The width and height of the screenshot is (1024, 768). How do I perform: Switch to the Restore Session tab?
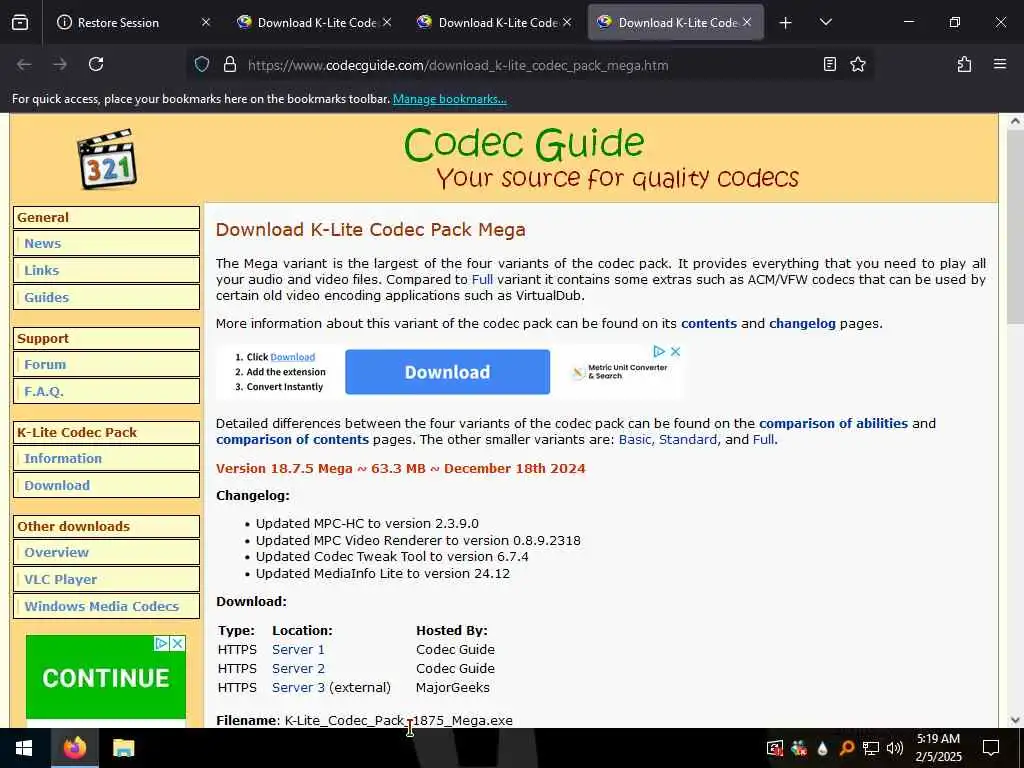click(118, 22)
